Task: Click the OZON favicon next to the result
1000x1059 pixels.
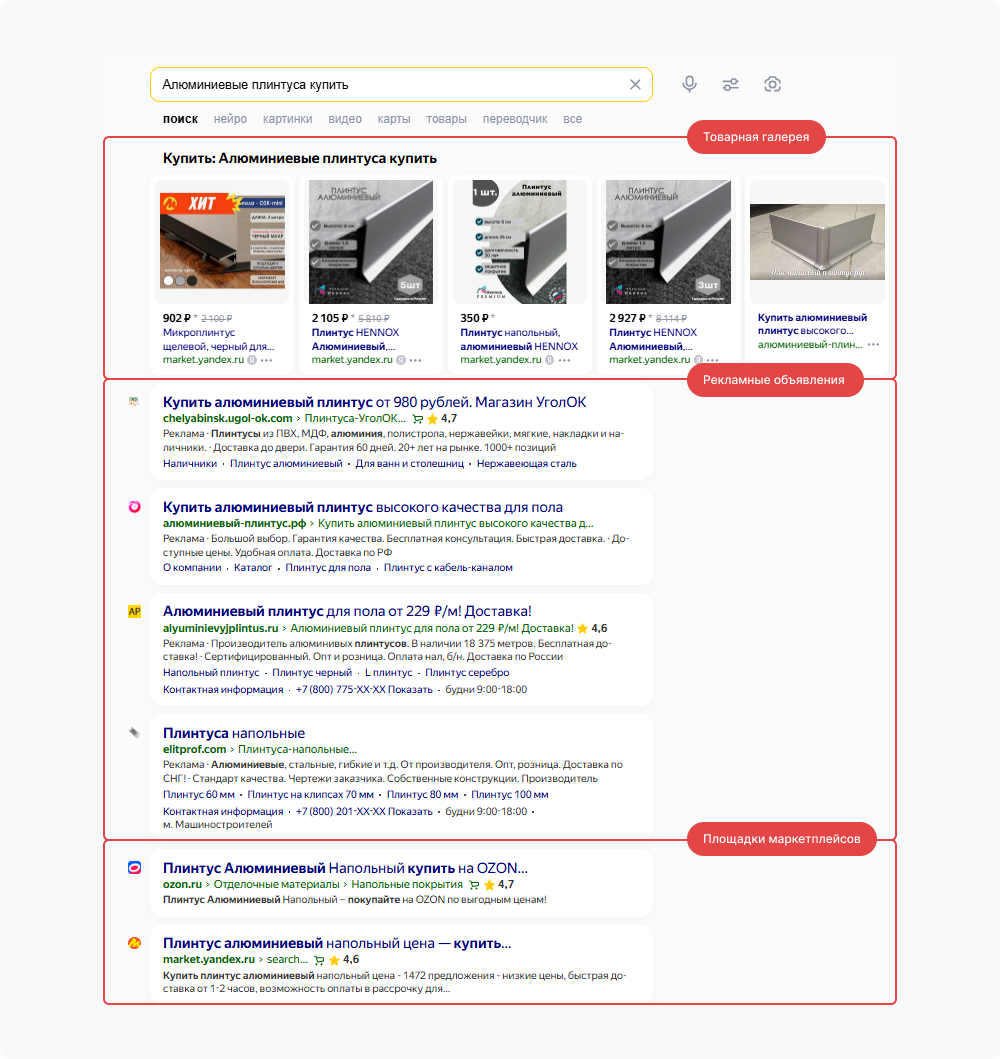Action: [135, 868]
